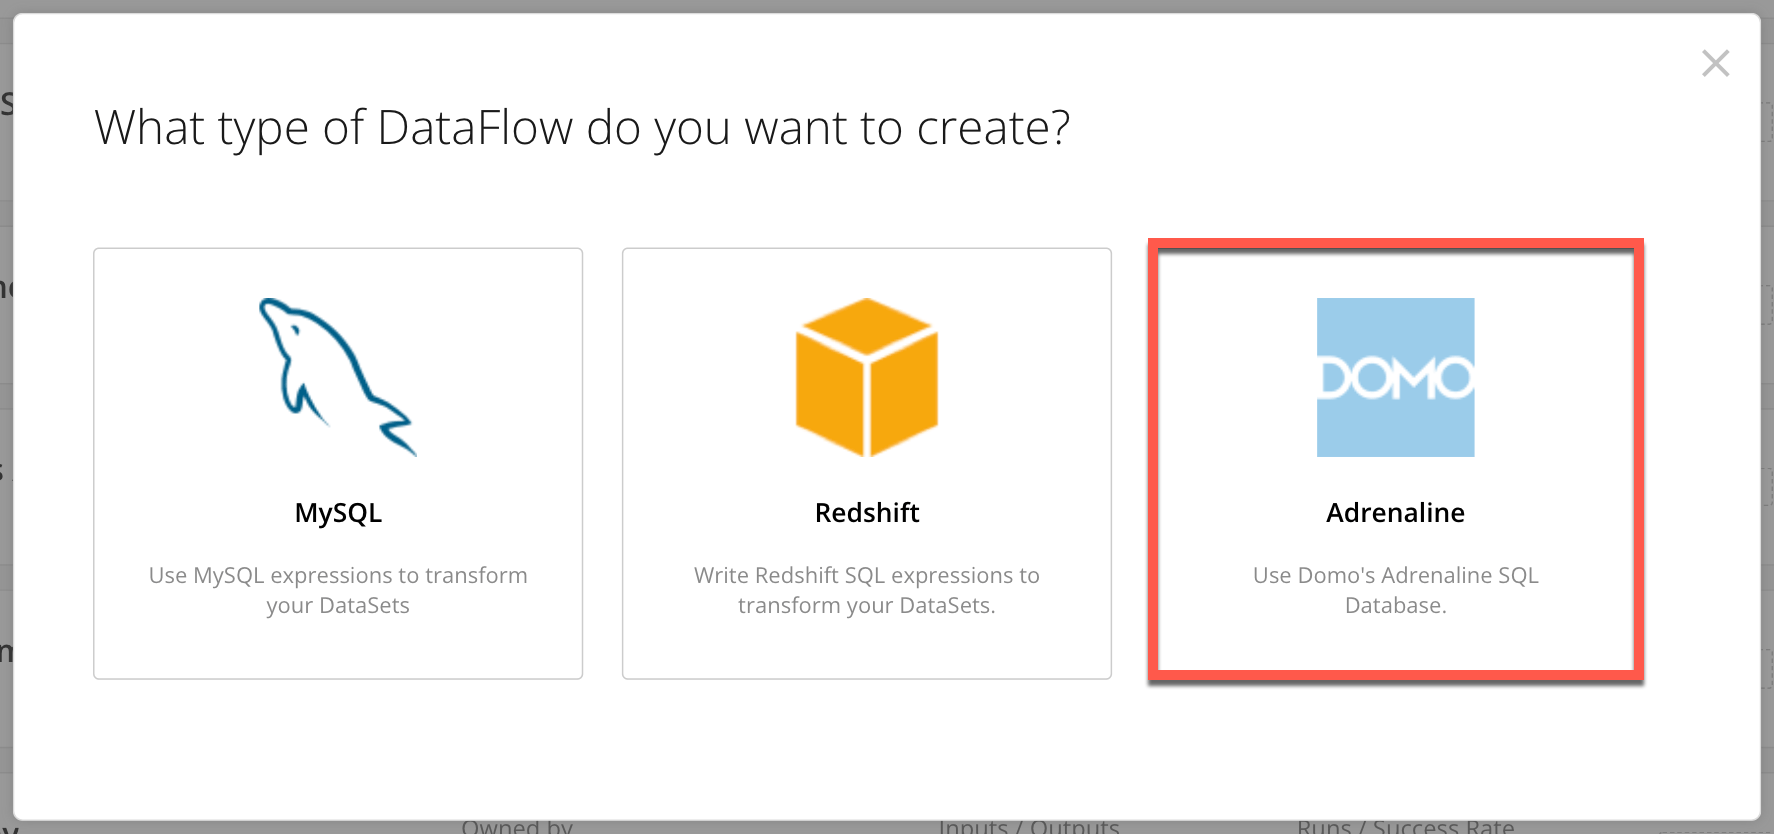
Task: Click 'Use MySQL expressions to transform' description
Action: tap(338, 590)
